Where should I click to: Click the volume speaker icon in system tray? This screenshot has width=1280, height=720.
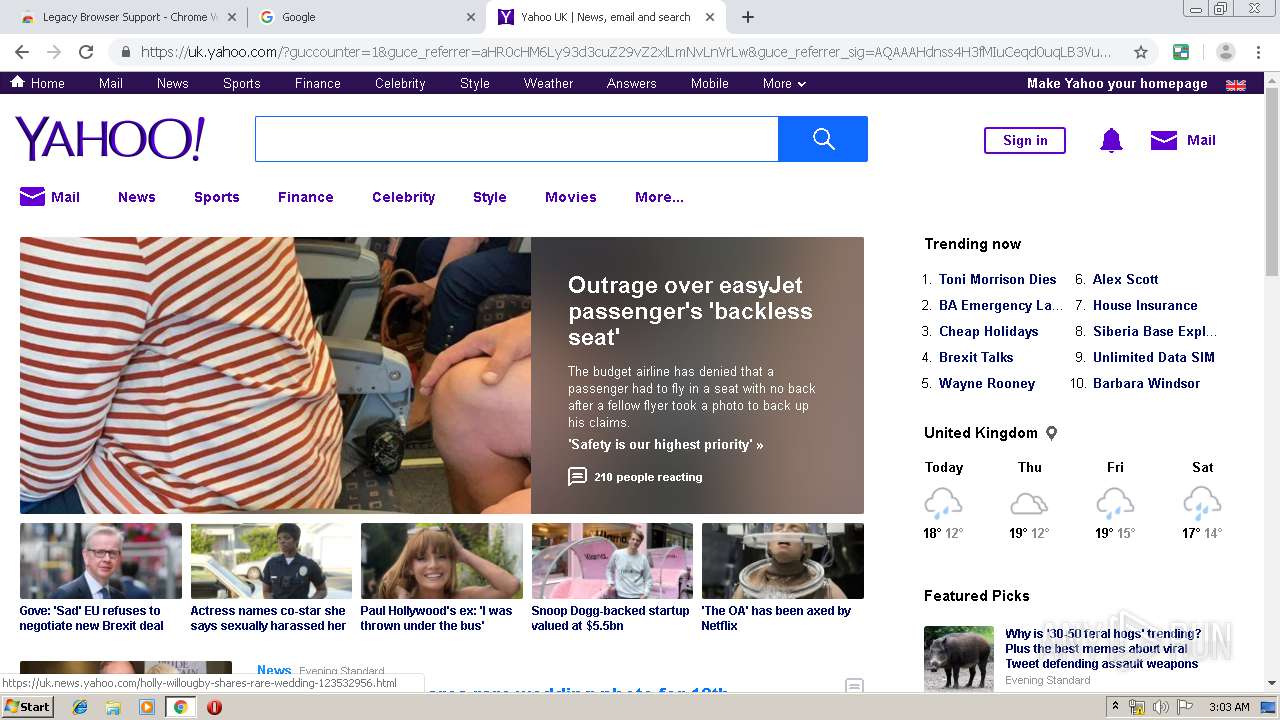coord(1161,707)
